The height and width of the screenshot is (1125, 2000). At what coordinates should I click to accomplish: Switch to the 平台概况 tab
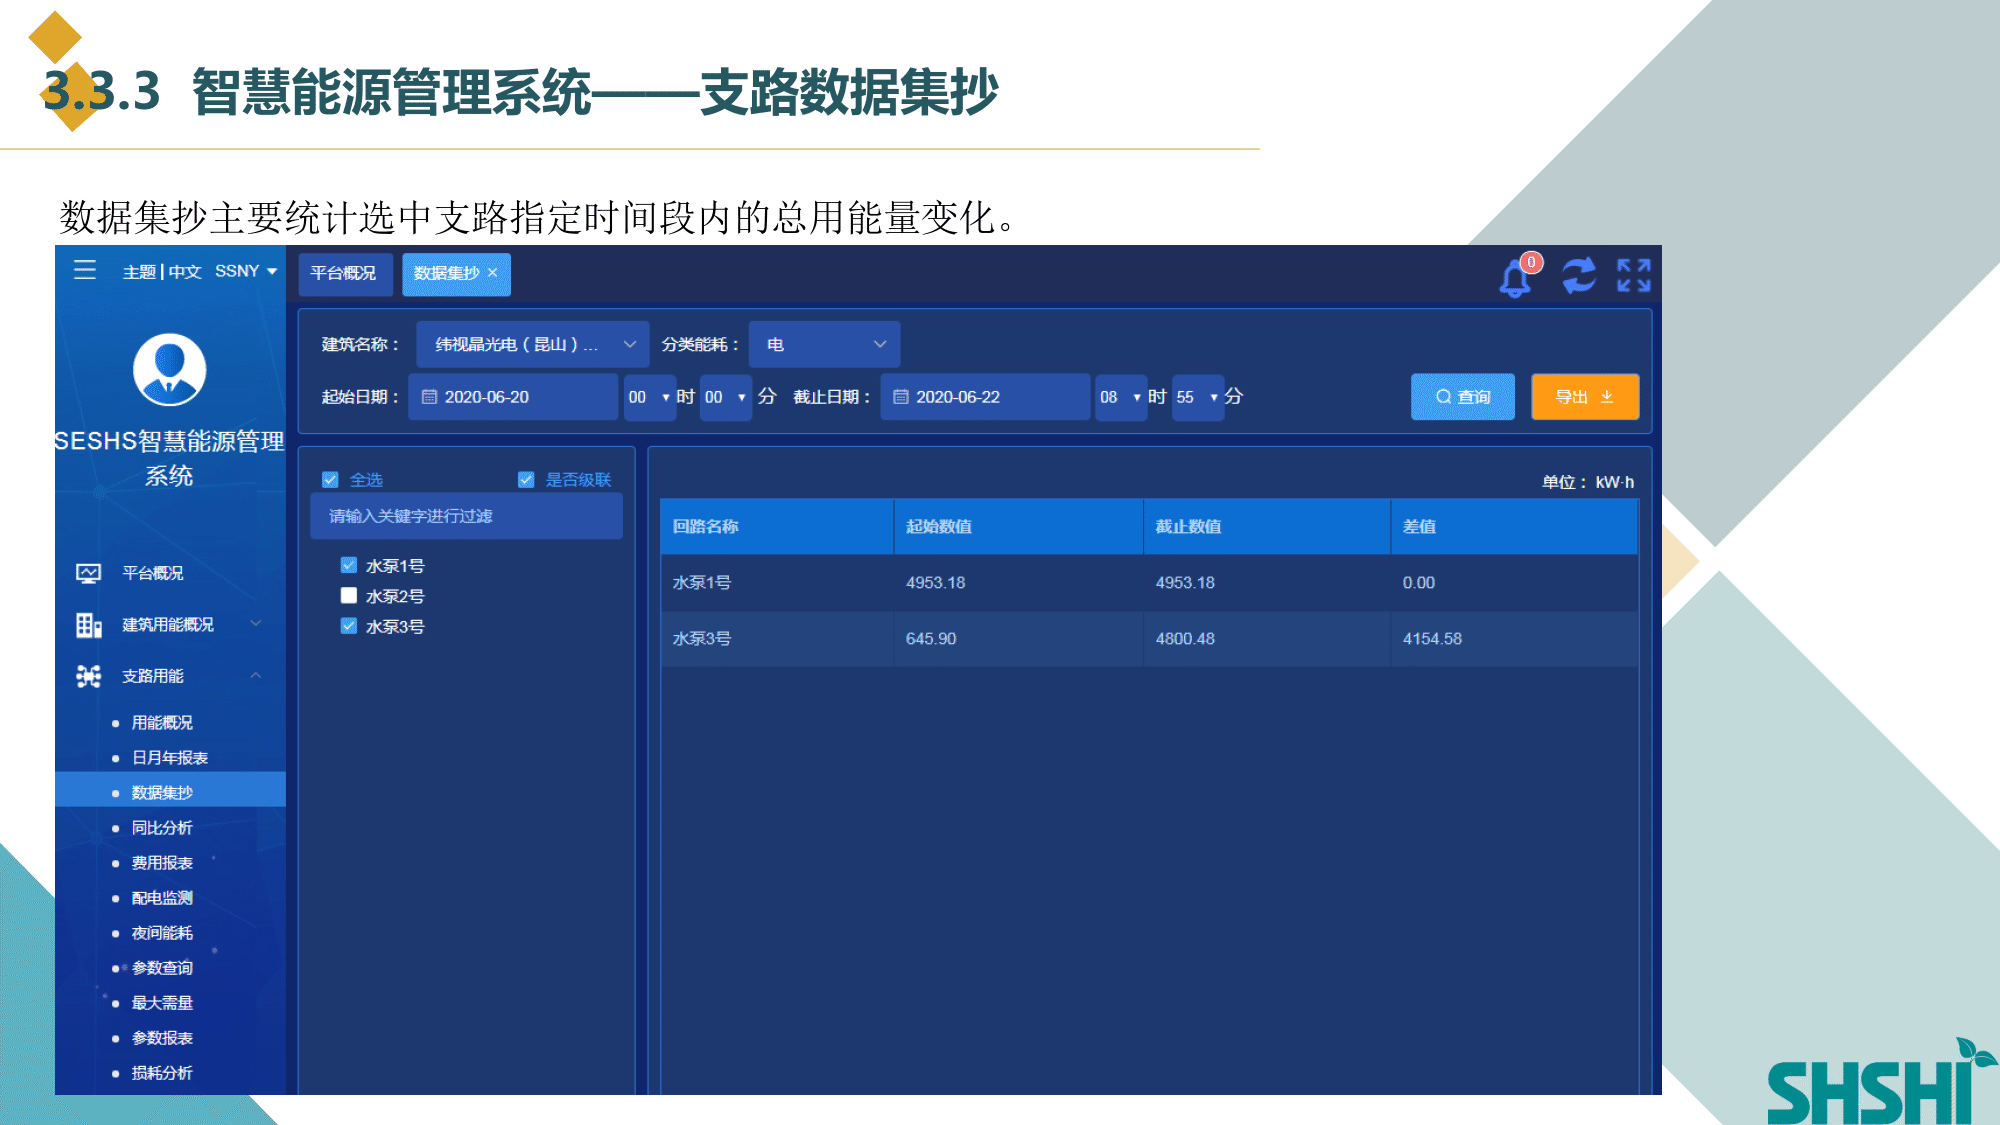344,273
